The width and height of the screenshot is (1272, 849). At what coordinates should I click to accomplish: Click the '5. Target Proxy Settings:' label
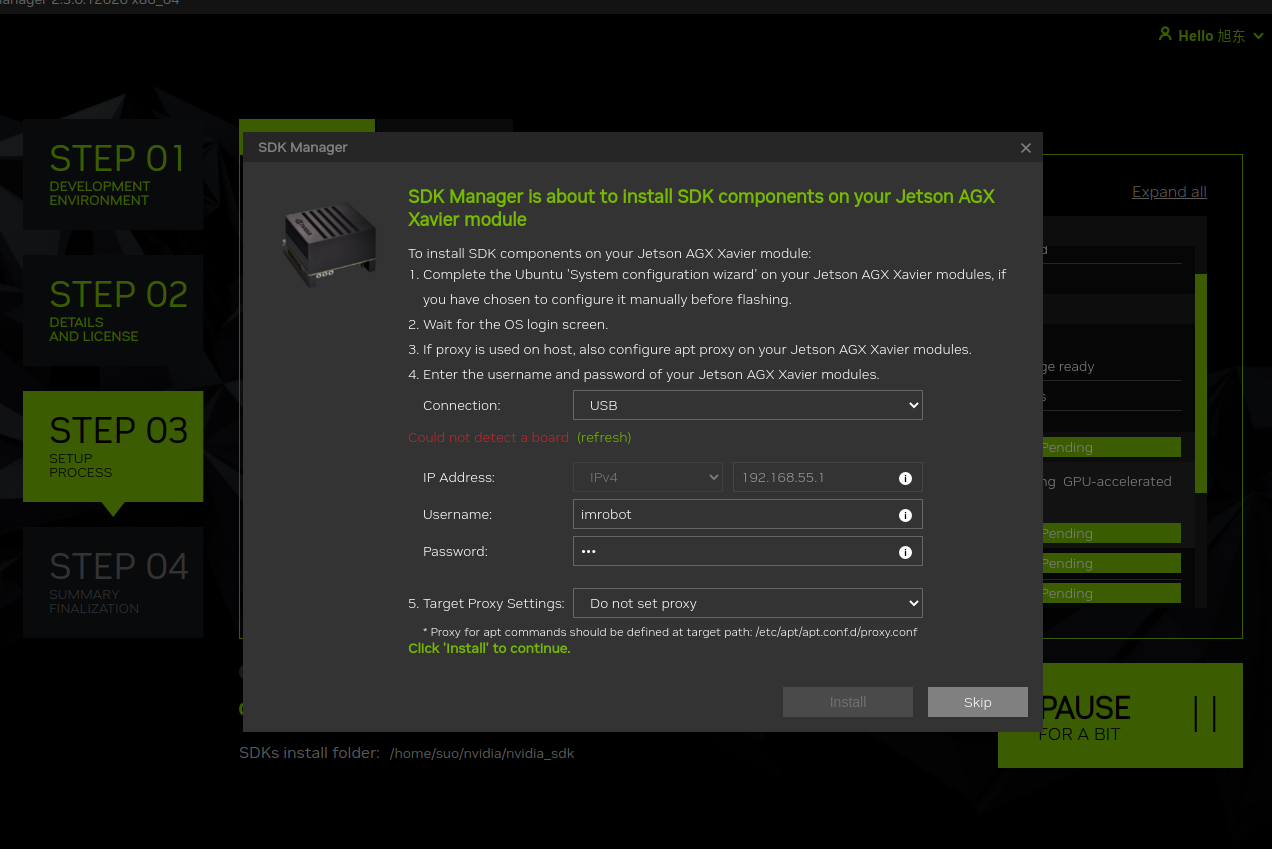point(486,603)
